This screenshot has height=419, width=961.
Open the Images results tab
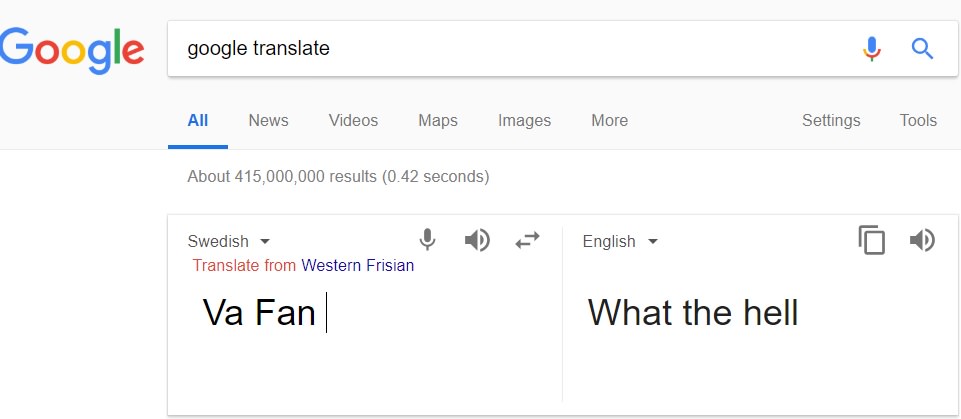click(524, 120)
